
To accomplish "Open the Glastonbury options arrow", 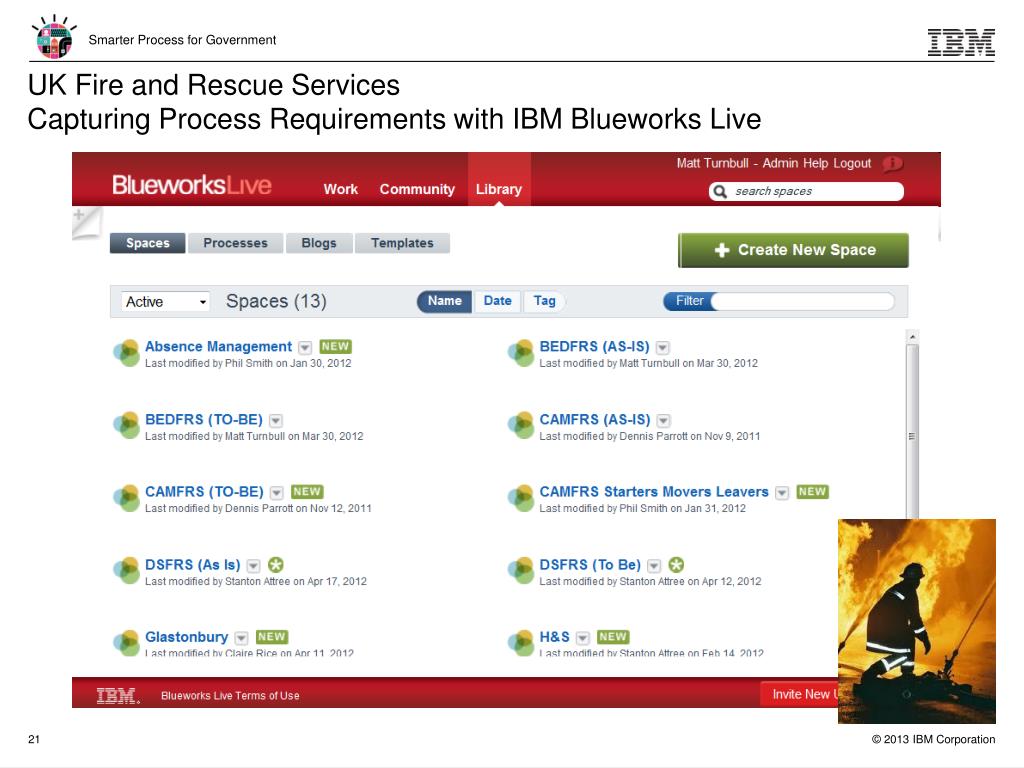I will click(242, 638).
